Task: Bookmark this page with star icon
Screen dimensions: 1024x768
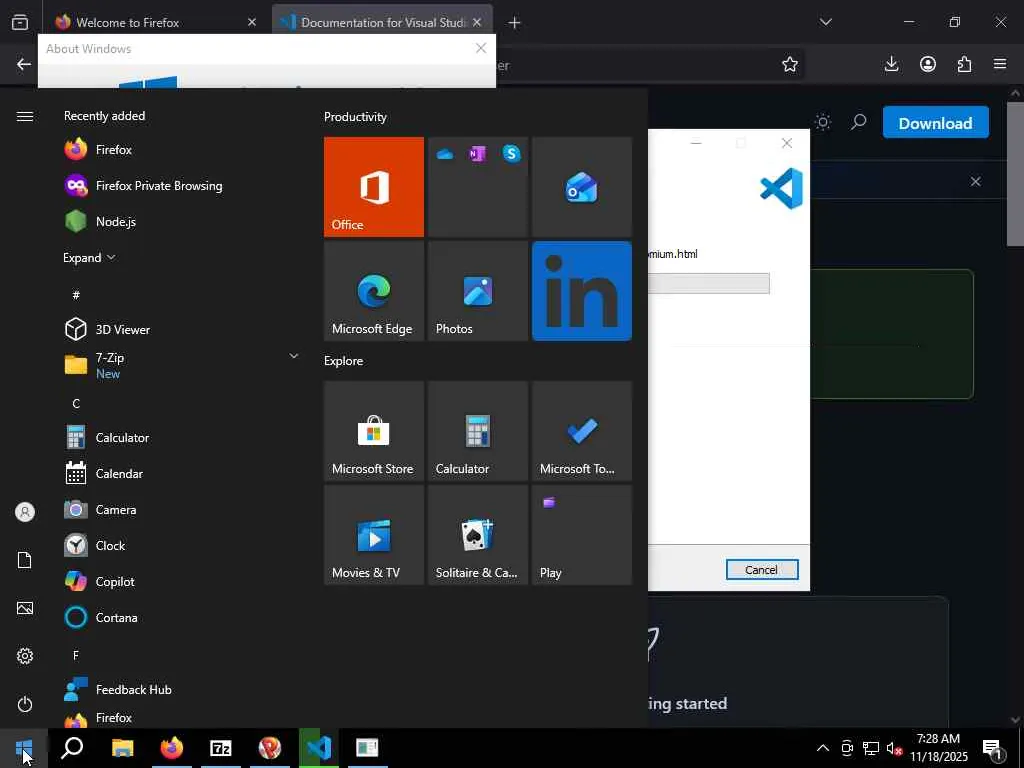Action: pos(790,64)
